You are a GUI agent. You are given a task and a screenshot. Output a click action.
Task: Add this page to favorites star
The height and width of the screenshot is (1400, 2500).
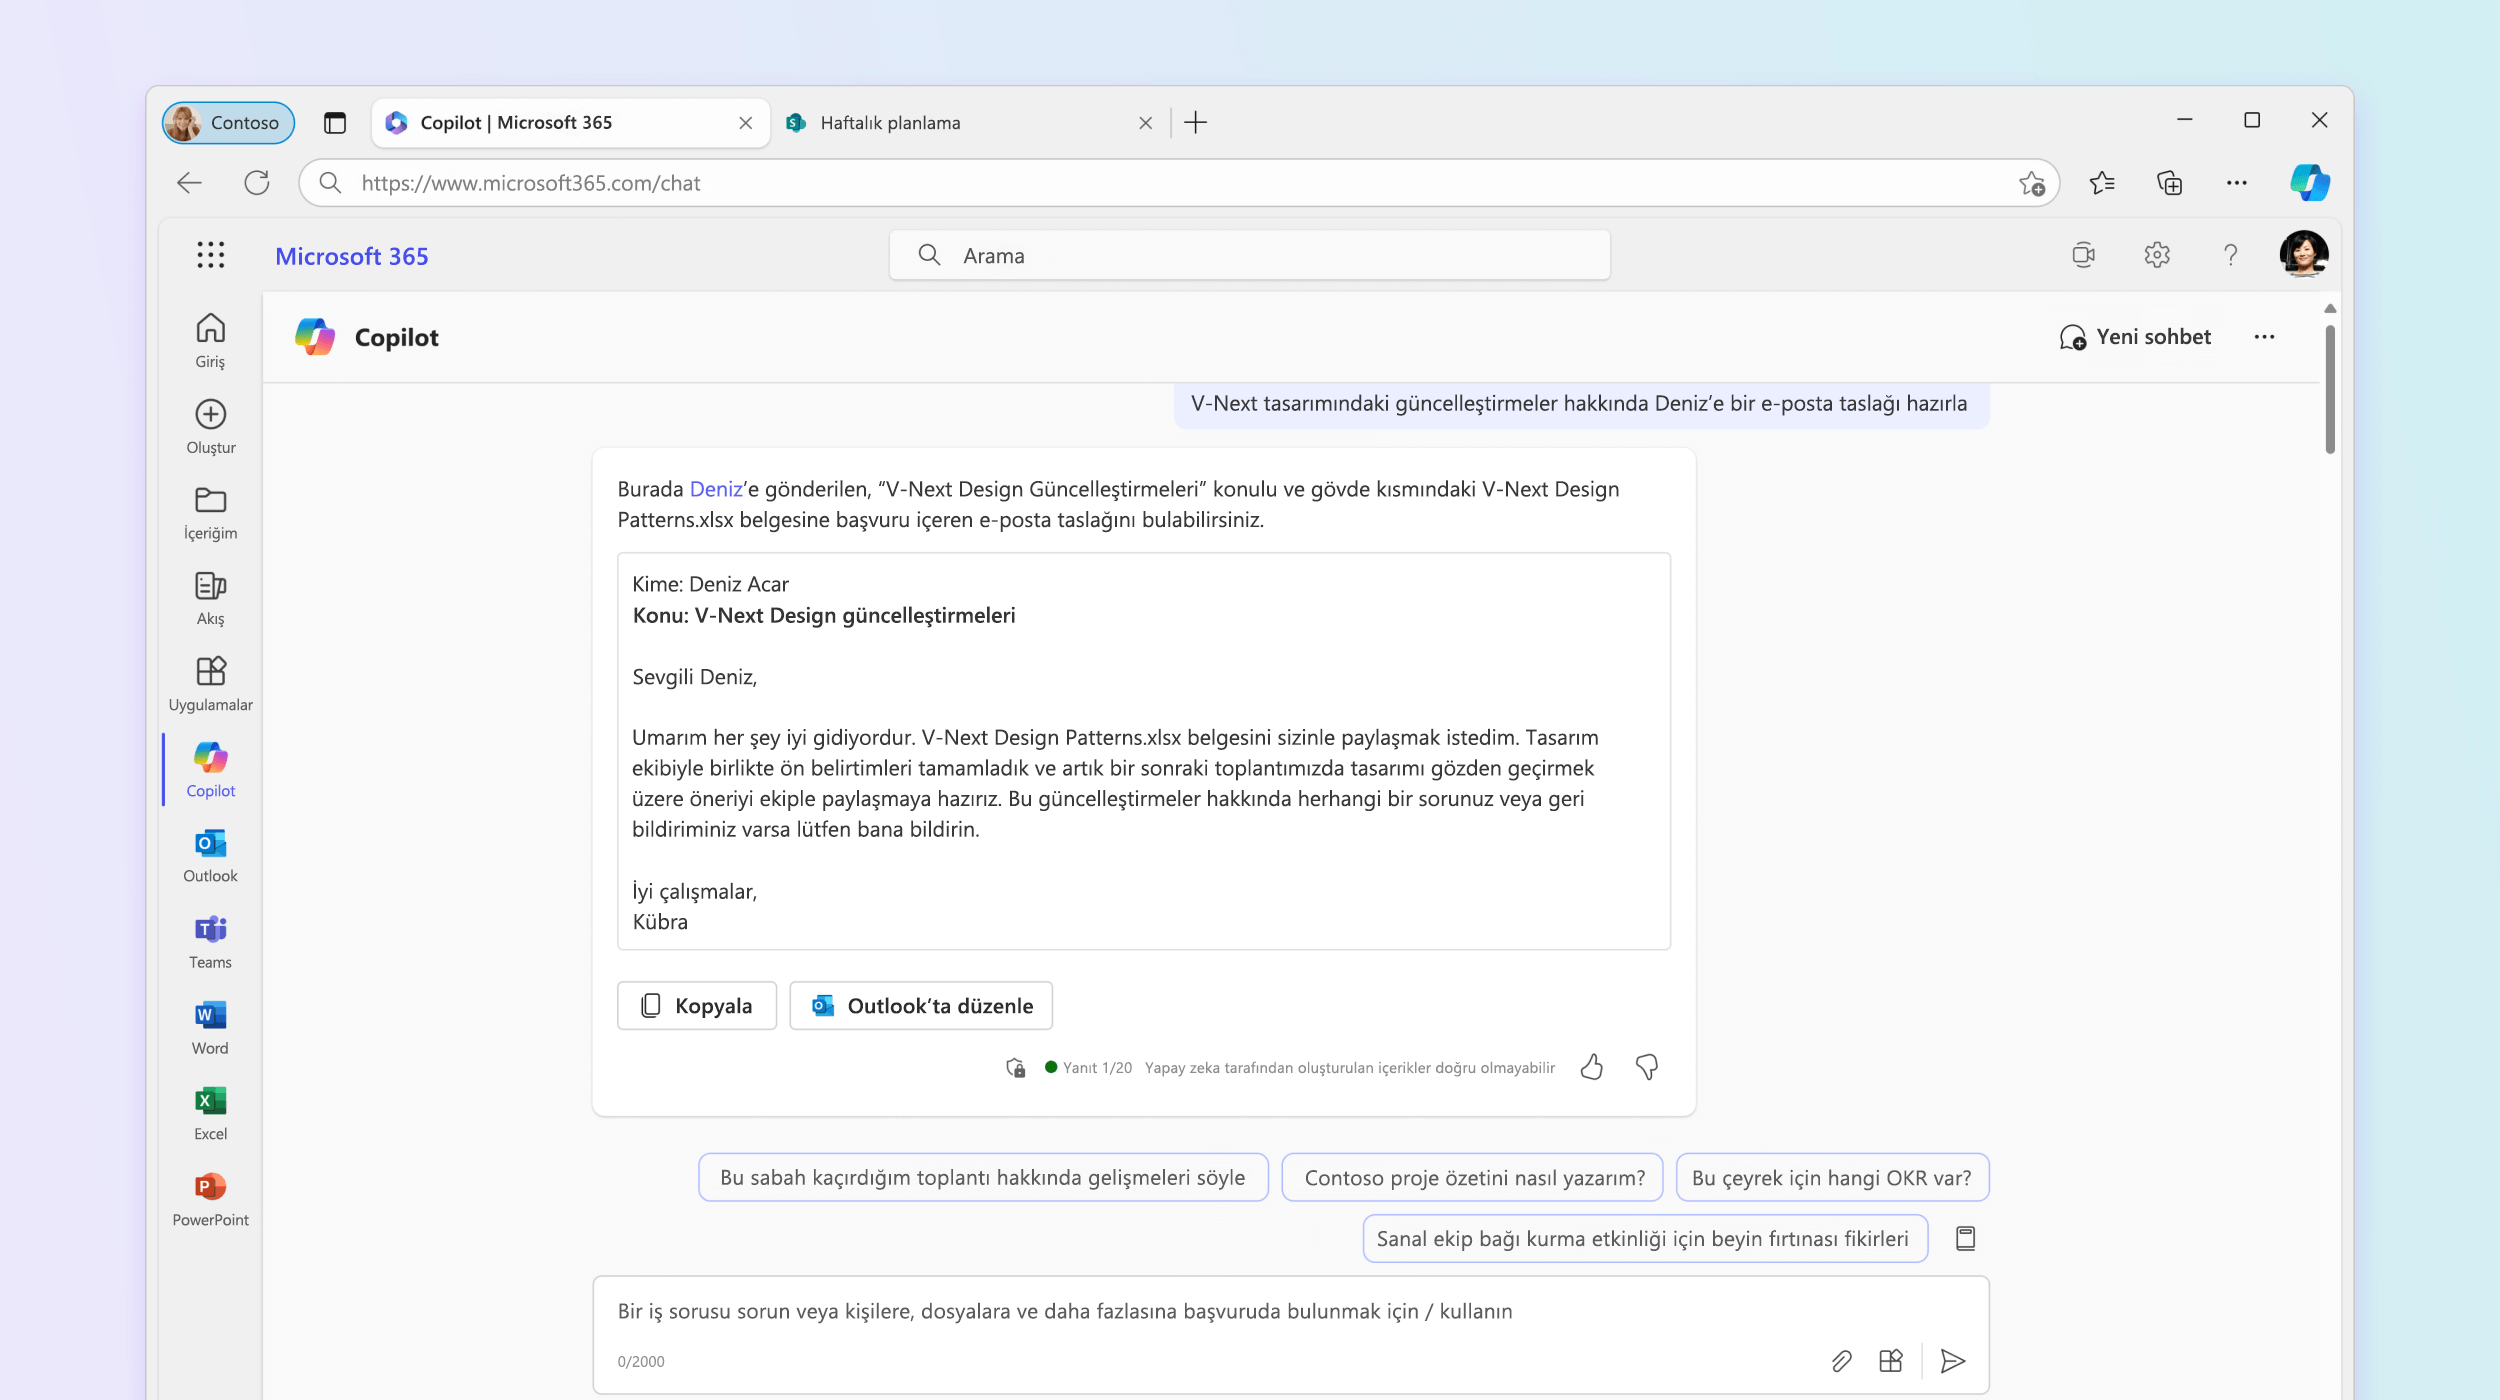coord(2031,183)
